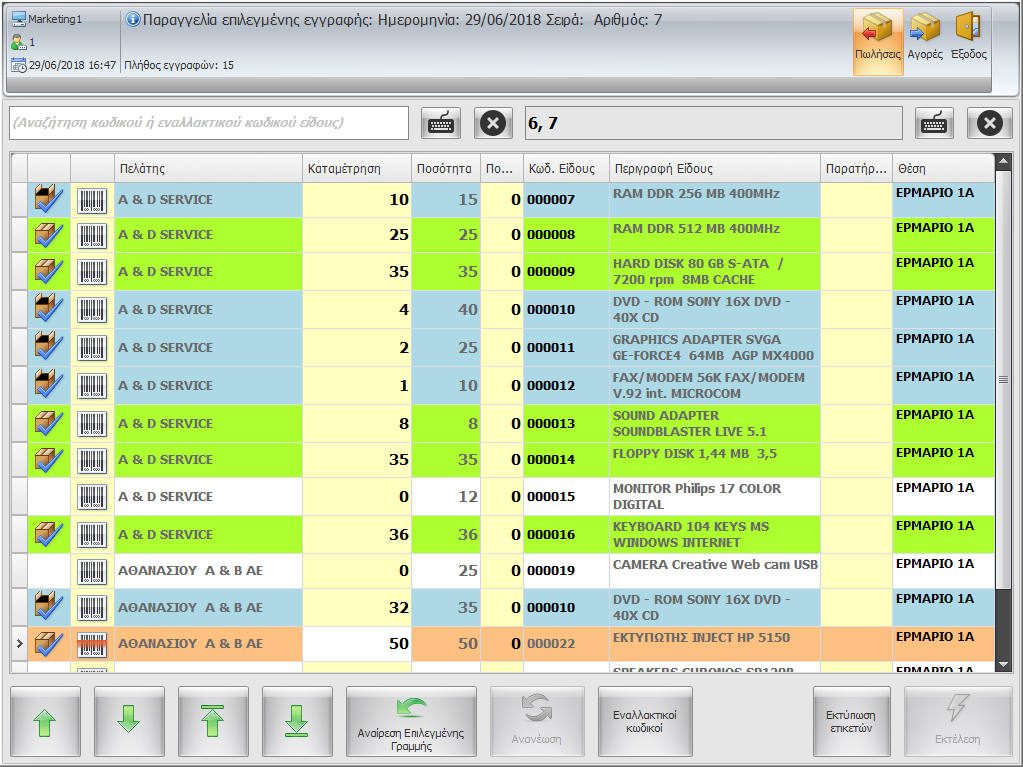Click barcode icon for item 000007
Image resolution: width=1023 pixels, height=767 pixels.
[x=92, y=200]
